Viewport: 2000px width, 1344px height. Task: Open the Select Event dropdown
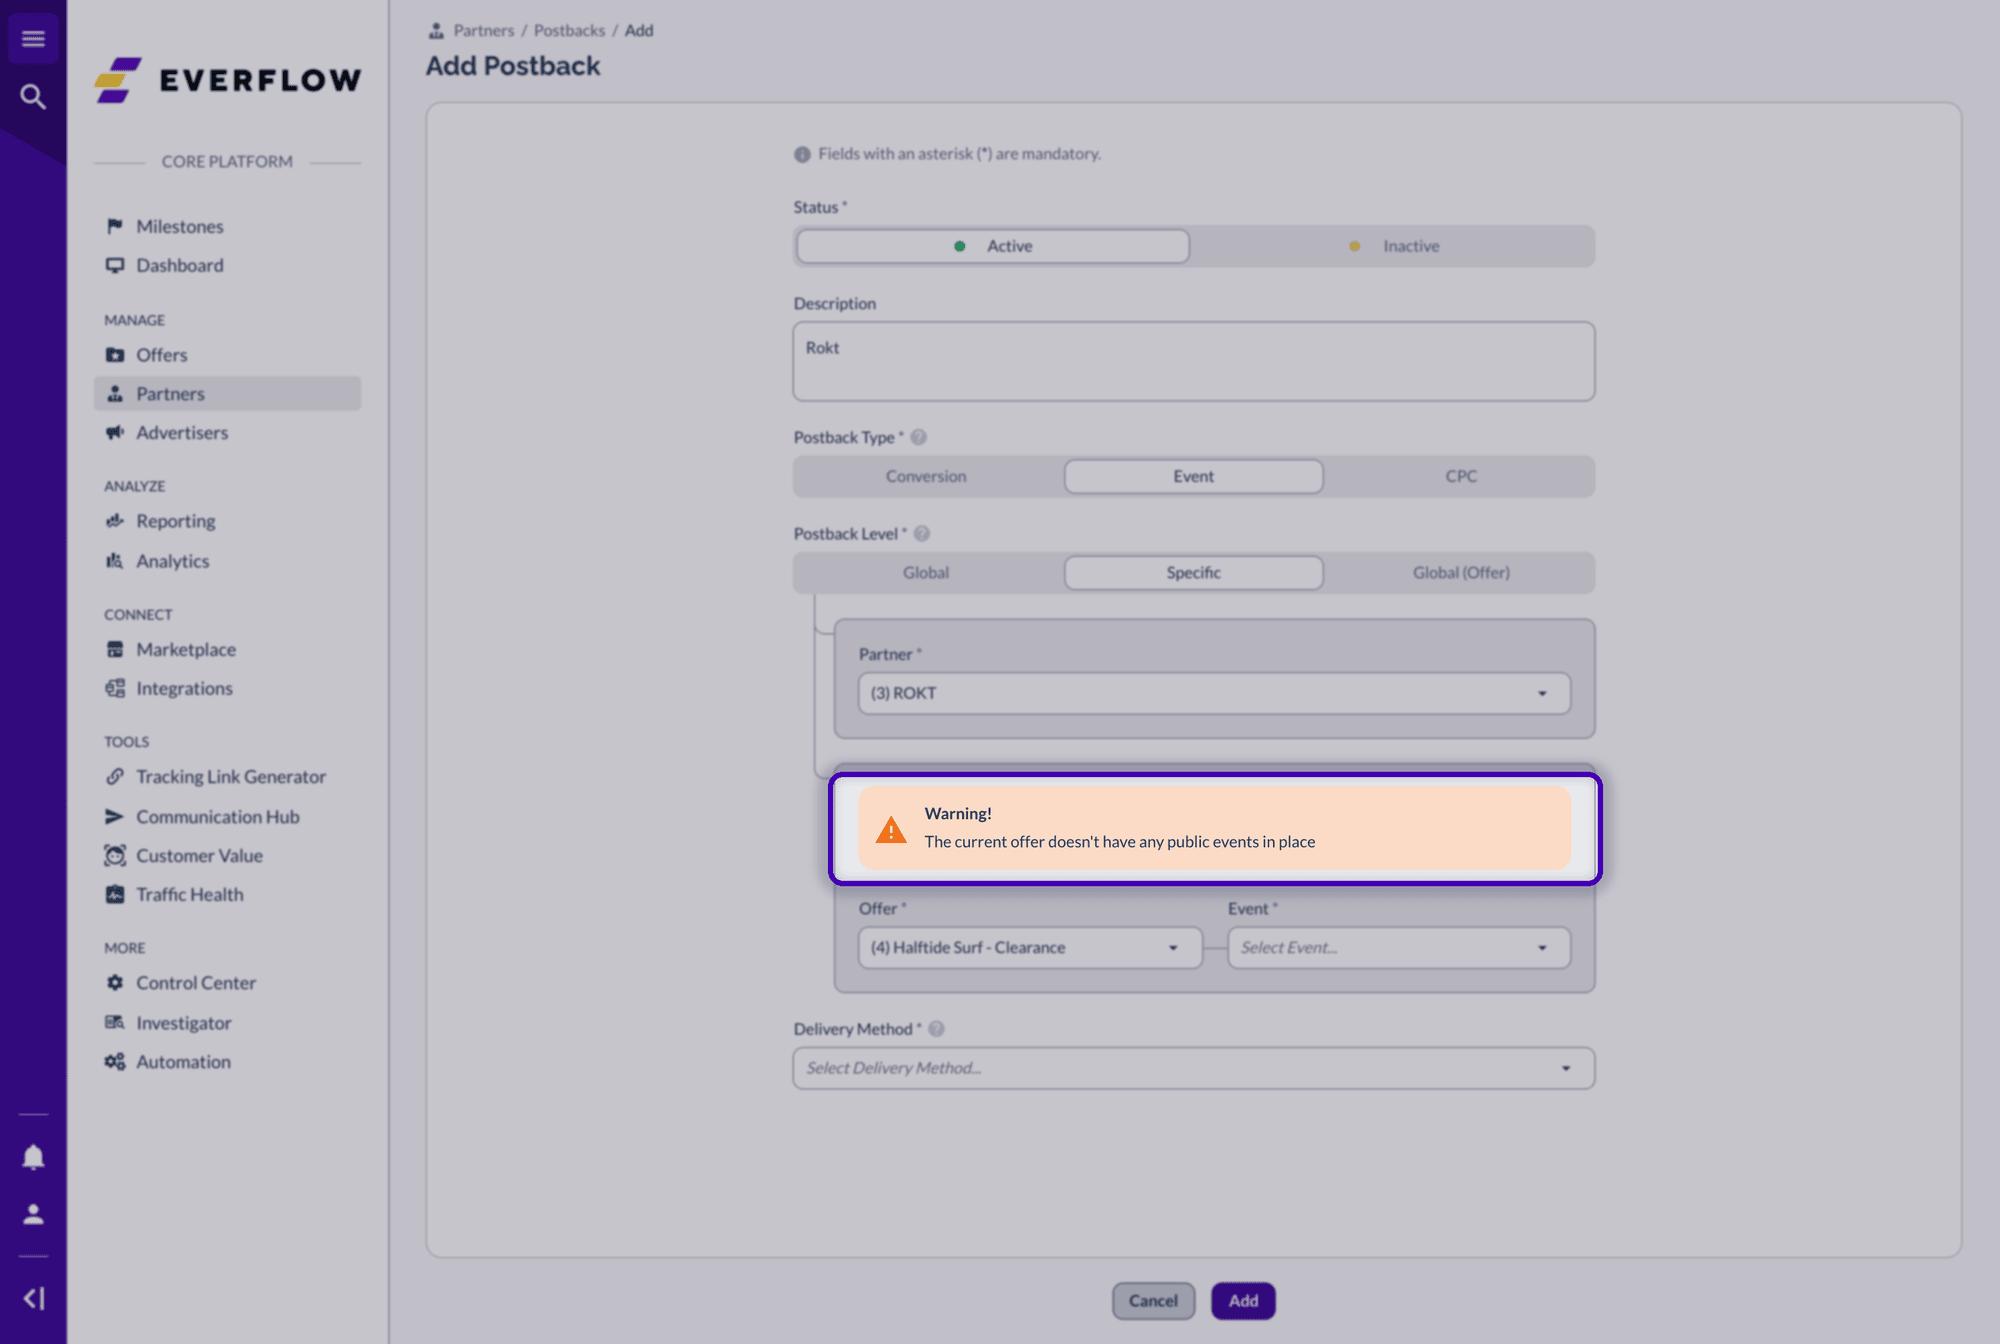1399,948
